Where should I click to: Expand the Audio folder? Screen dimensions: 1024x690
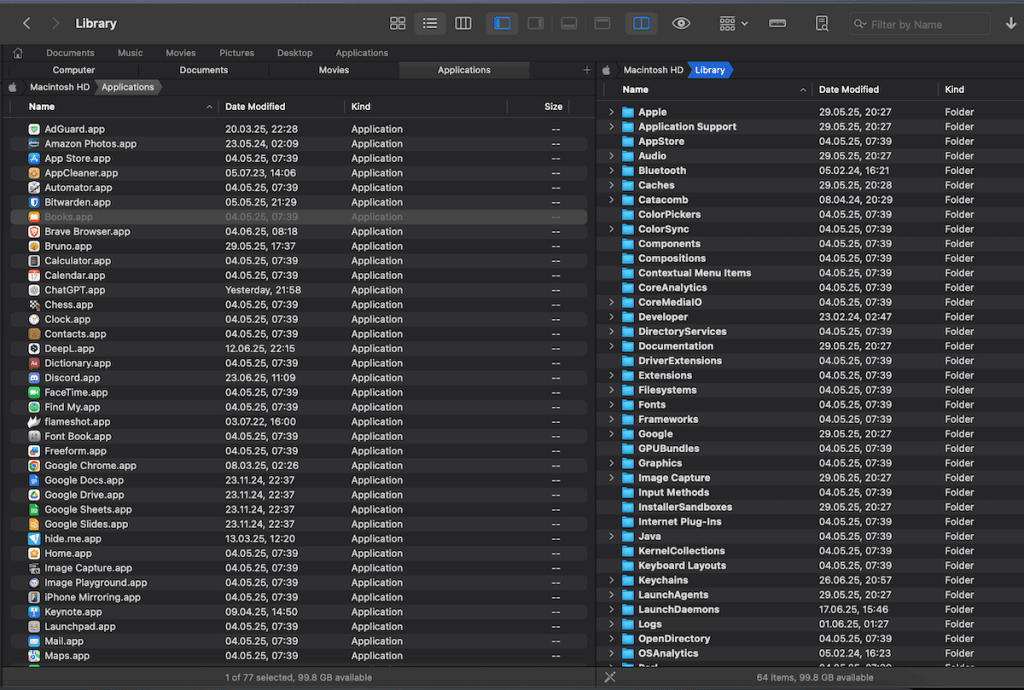pyautogui.click(x=611, y=156)
